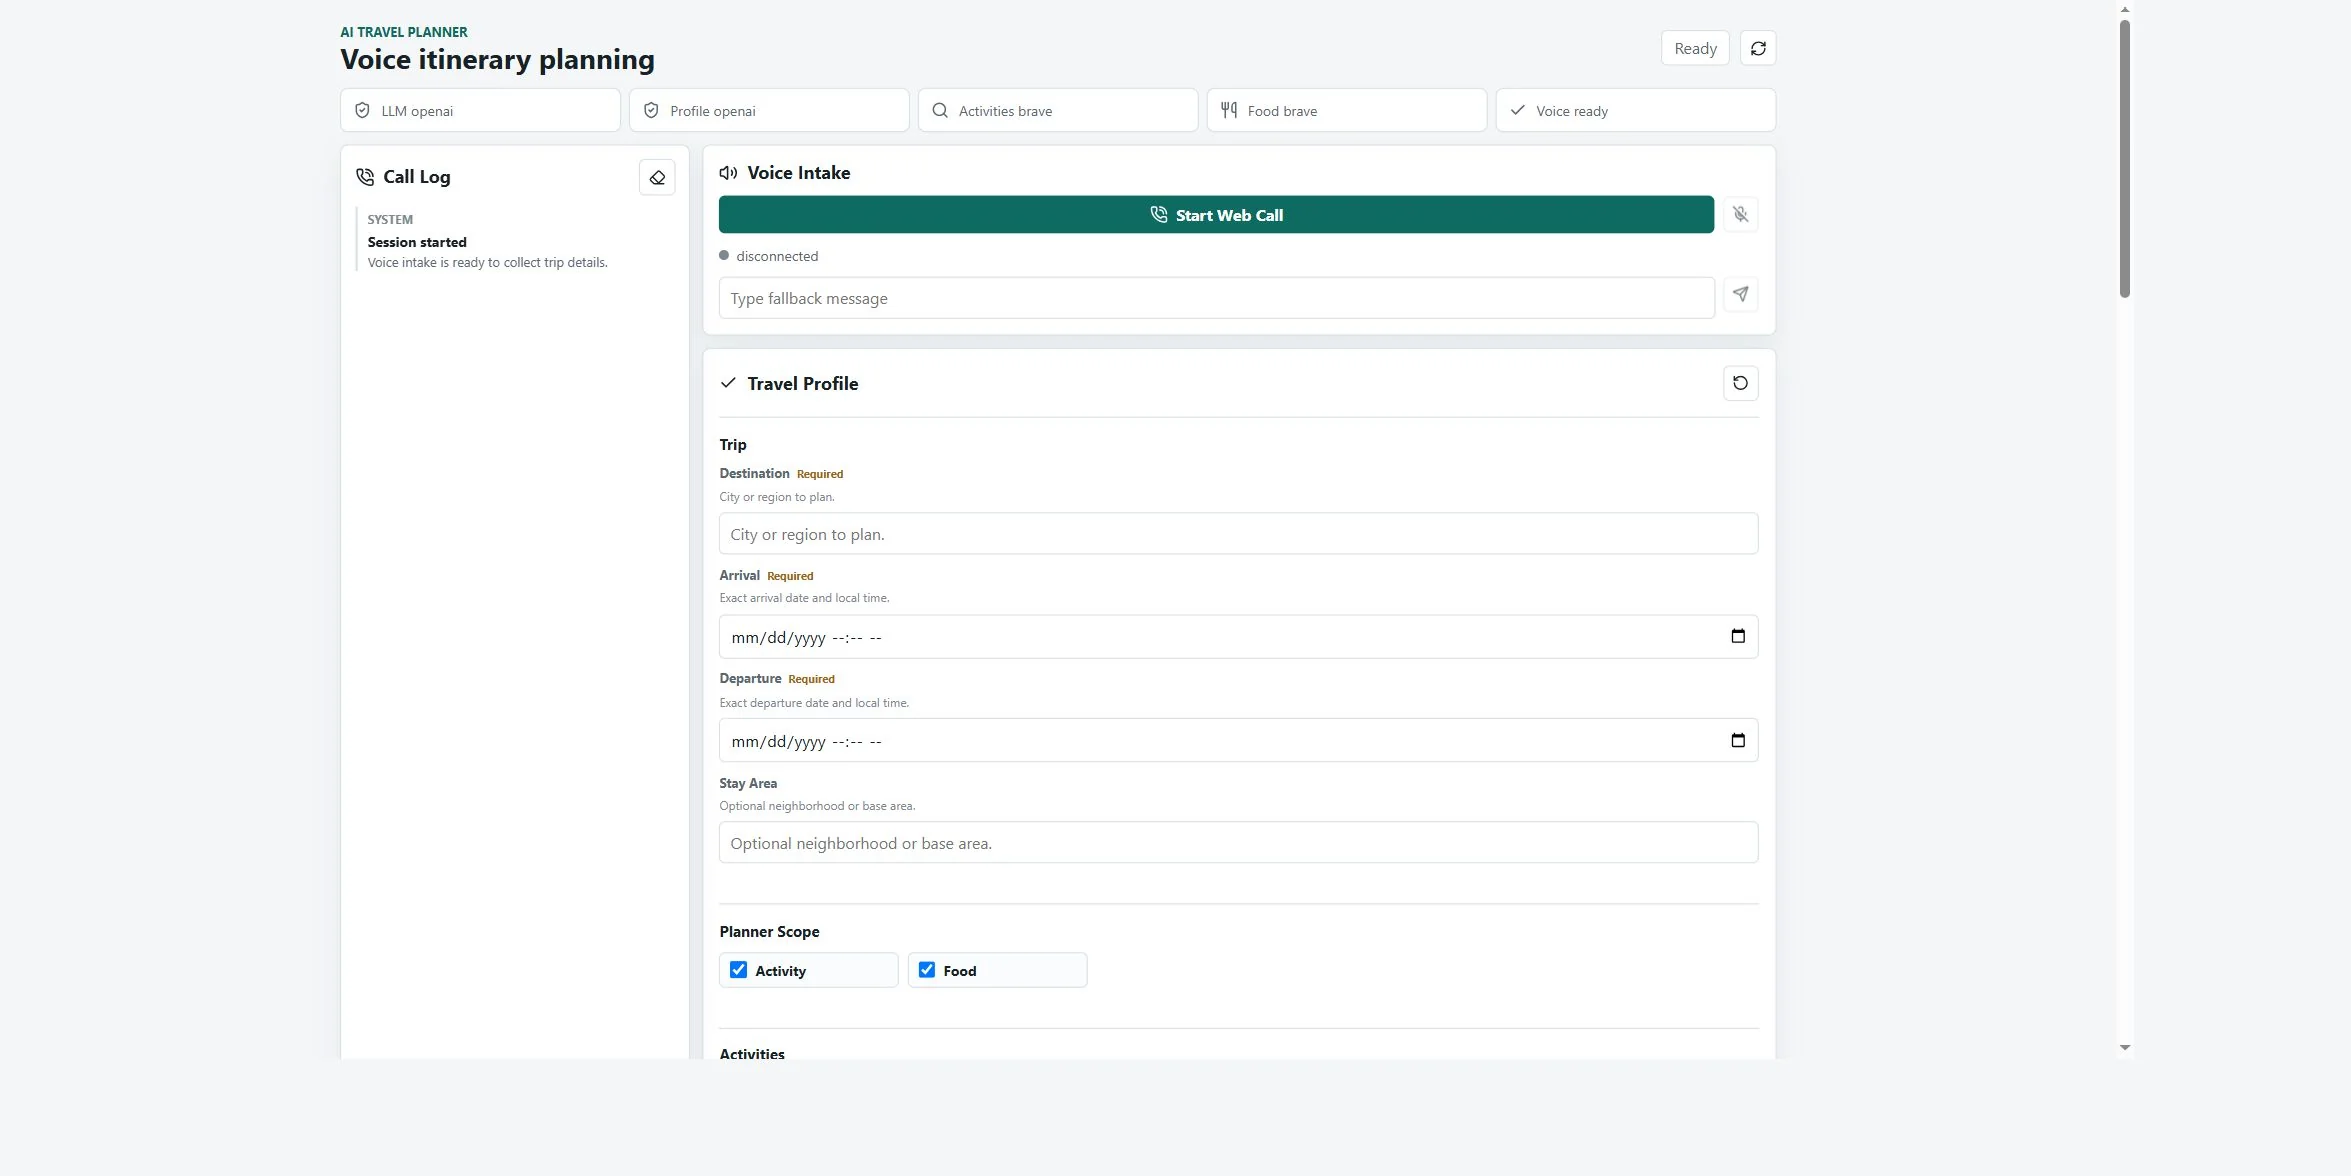The image size is (2351, 1176).
Task: Click the search icon in Activities brave chip
Action: 940,110
